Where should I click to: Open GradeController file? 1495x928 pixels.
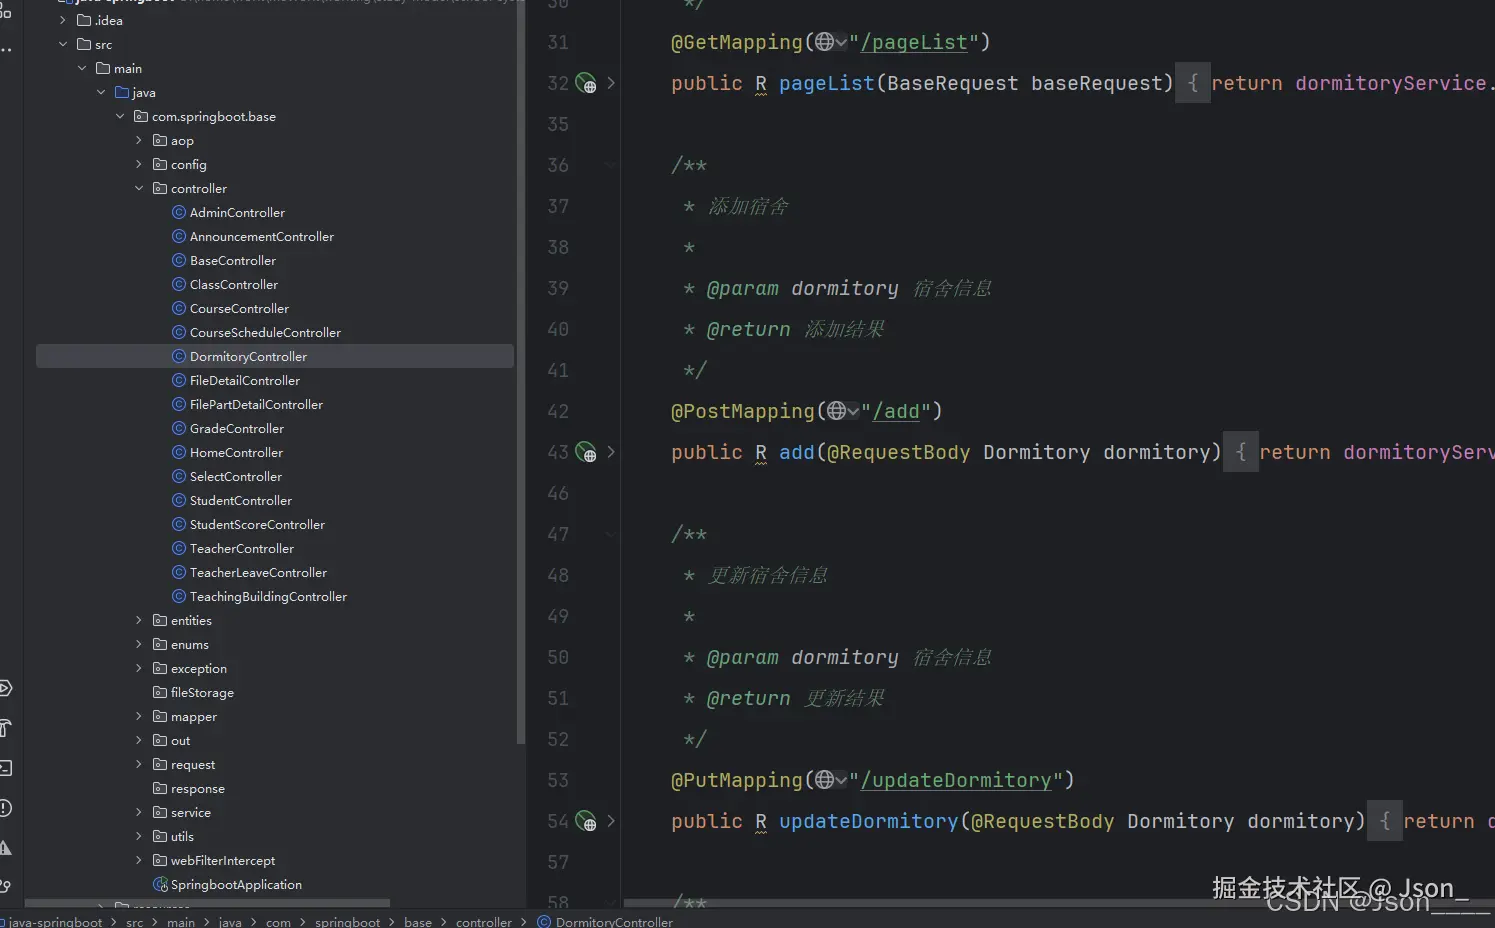237,428
